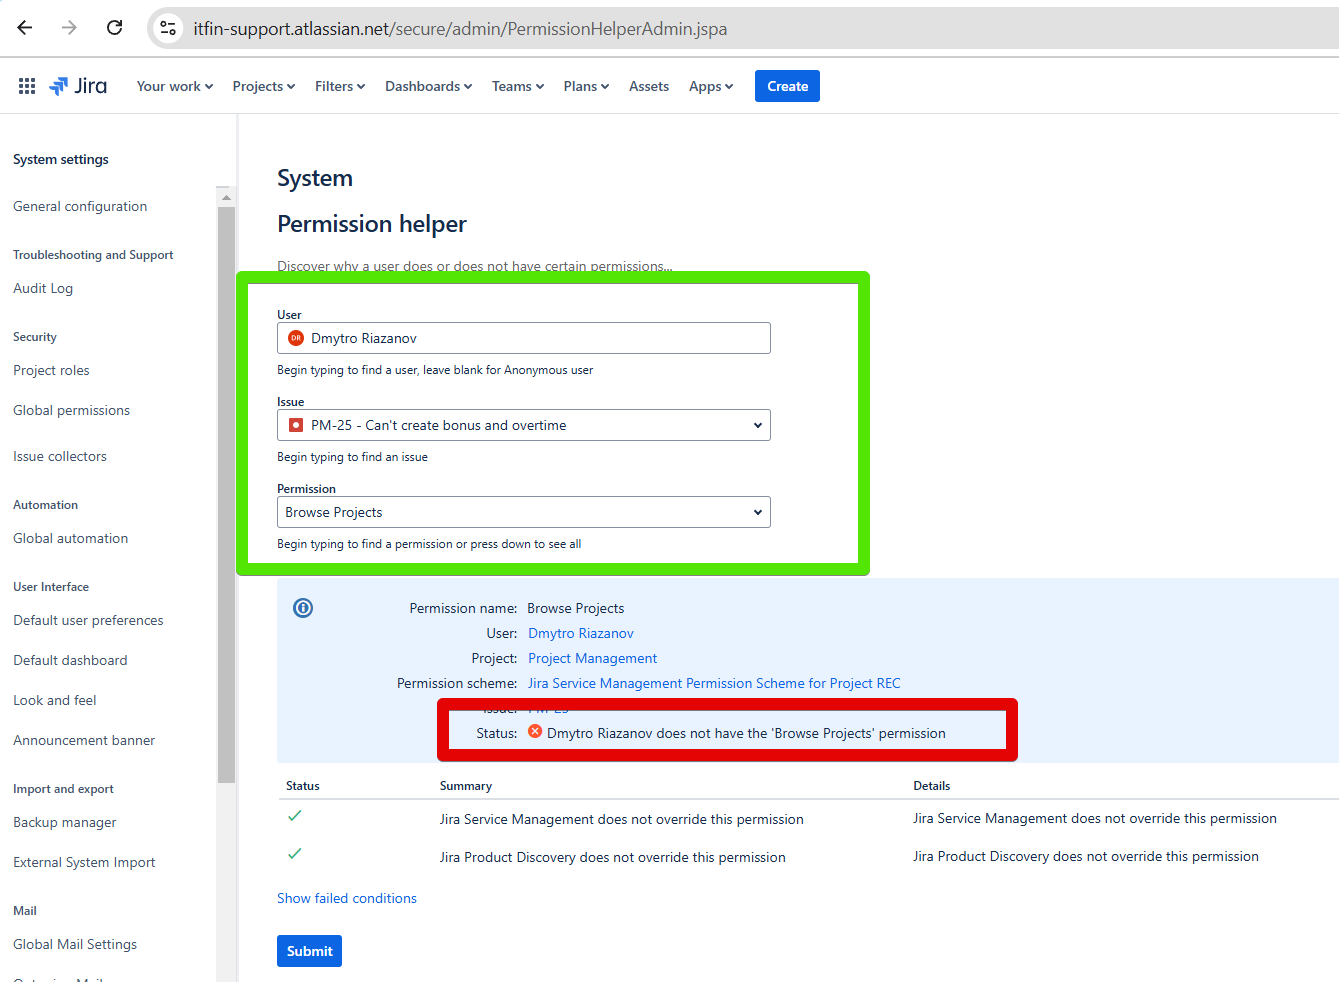Open Dmytro Riazanov user link in results
The image size is (1339, 982).
pos(581,633)
